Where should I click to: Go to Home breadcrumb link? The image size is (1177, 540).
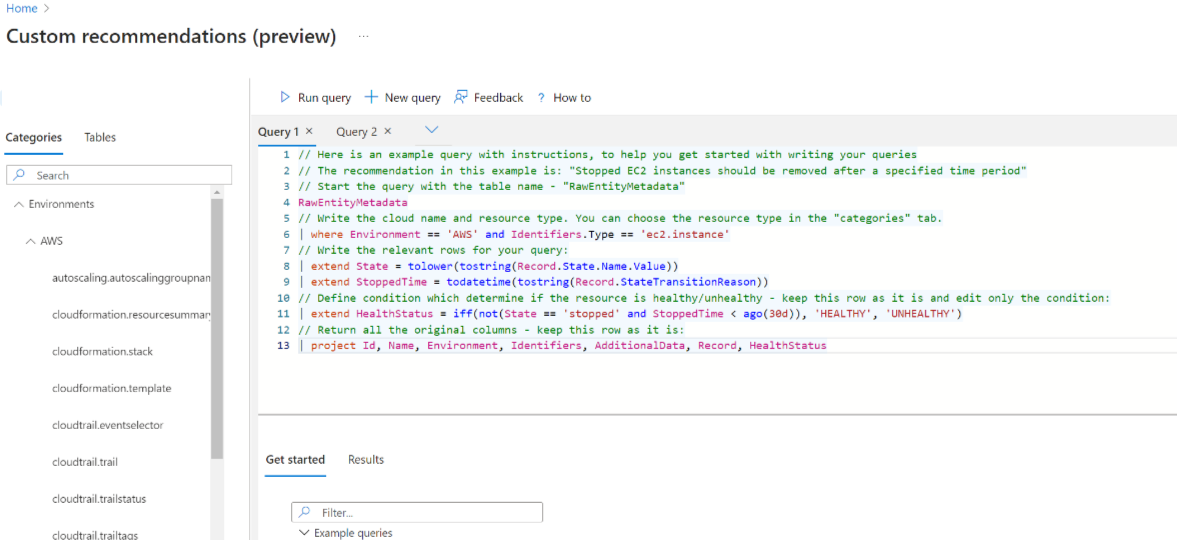(x=21, y=8)
